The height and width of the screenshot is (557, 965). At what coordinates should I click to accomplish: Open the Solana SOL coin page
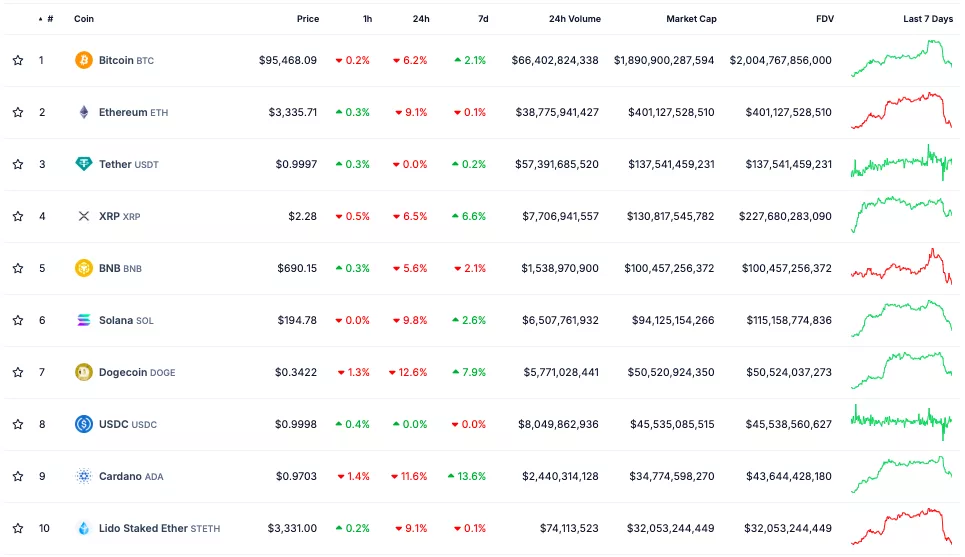click(x=126, y=320)
